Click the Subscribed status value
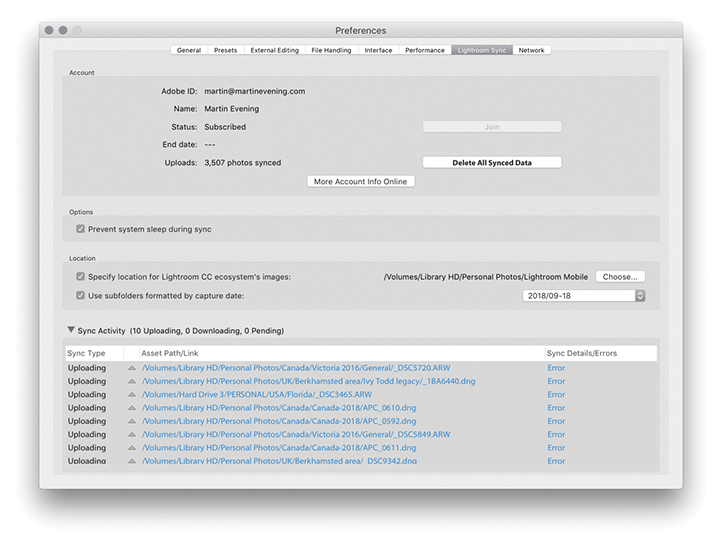 coord(225,127)
